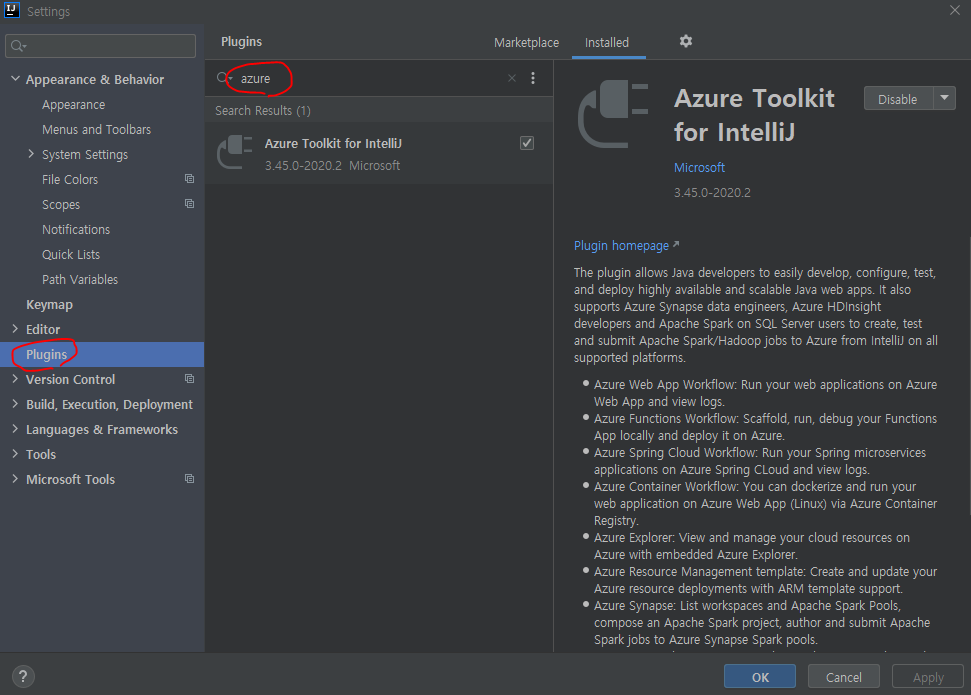Uncheck the Azure Toolkit for IntelliJ checkbox
This screenshot has height=695, width=971.
point(527,143)
